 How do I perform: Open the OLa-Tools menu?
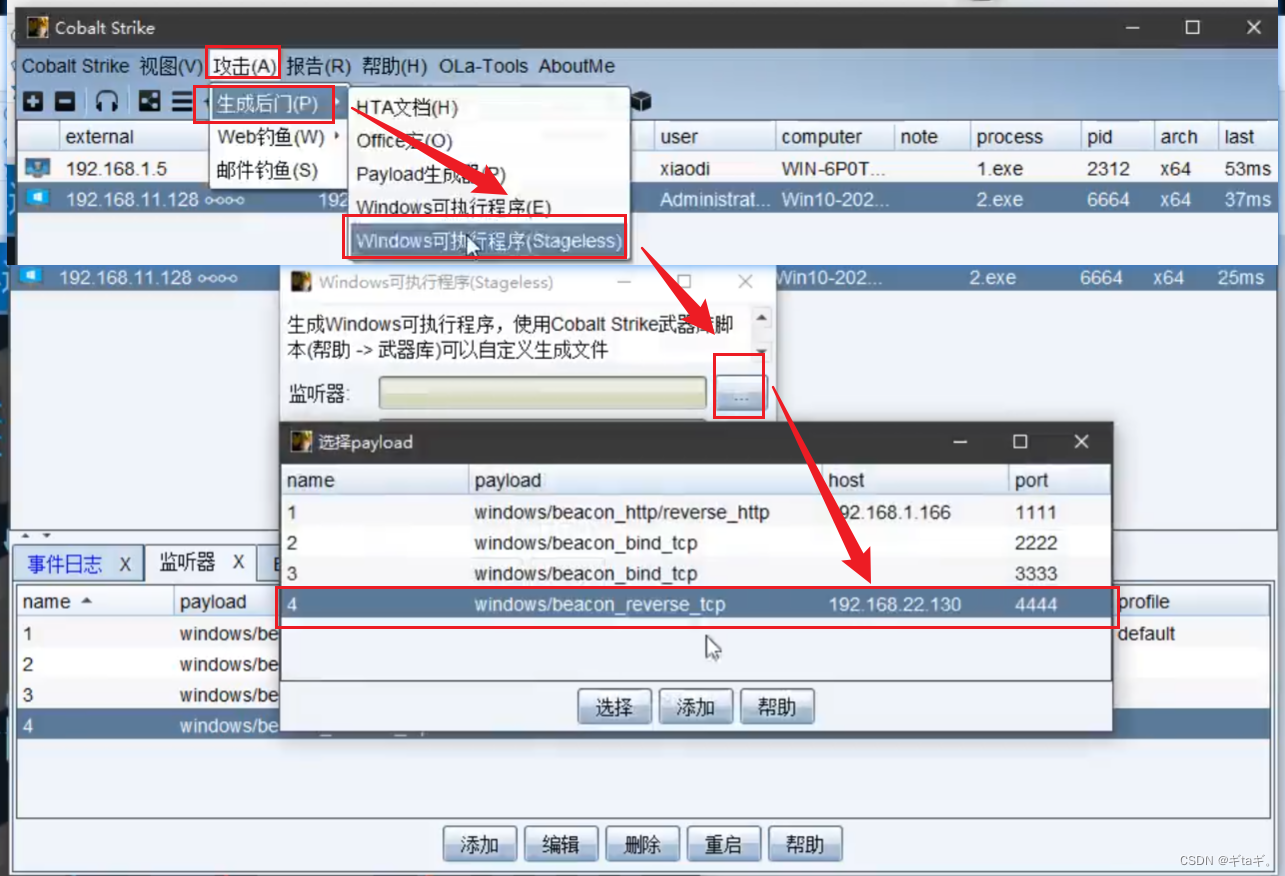click(483, 66)
